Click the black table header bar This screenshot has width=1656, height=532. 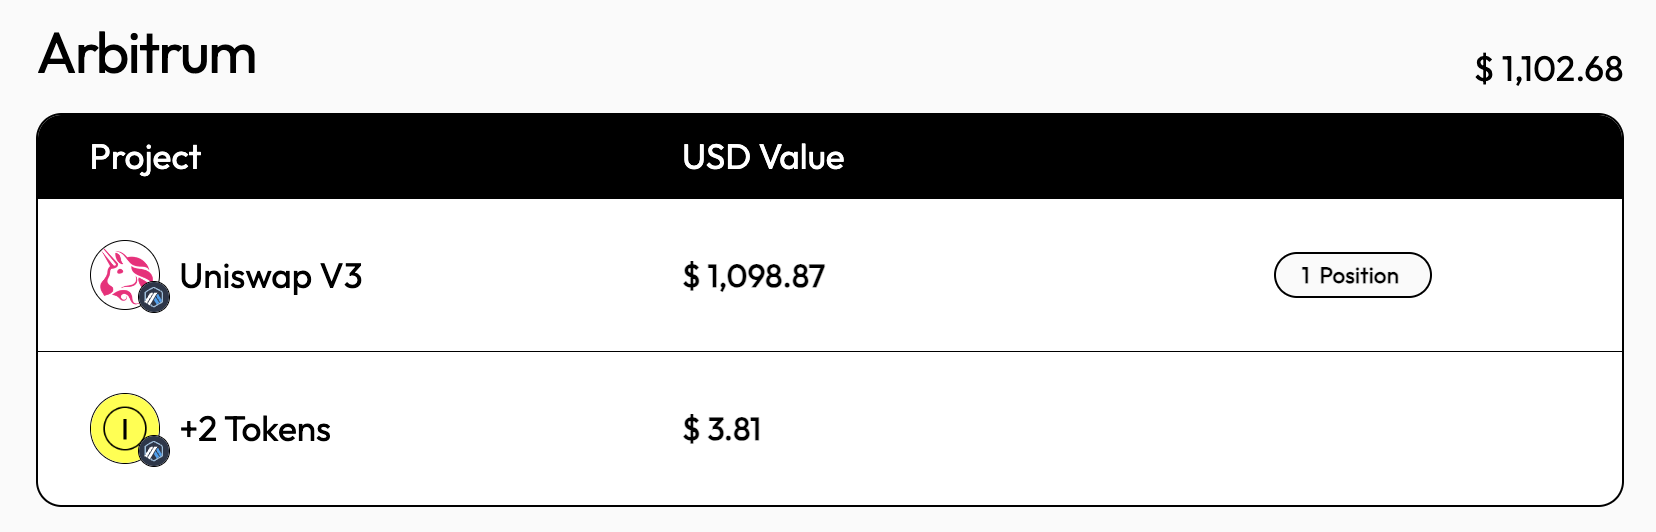pos(830,156)
